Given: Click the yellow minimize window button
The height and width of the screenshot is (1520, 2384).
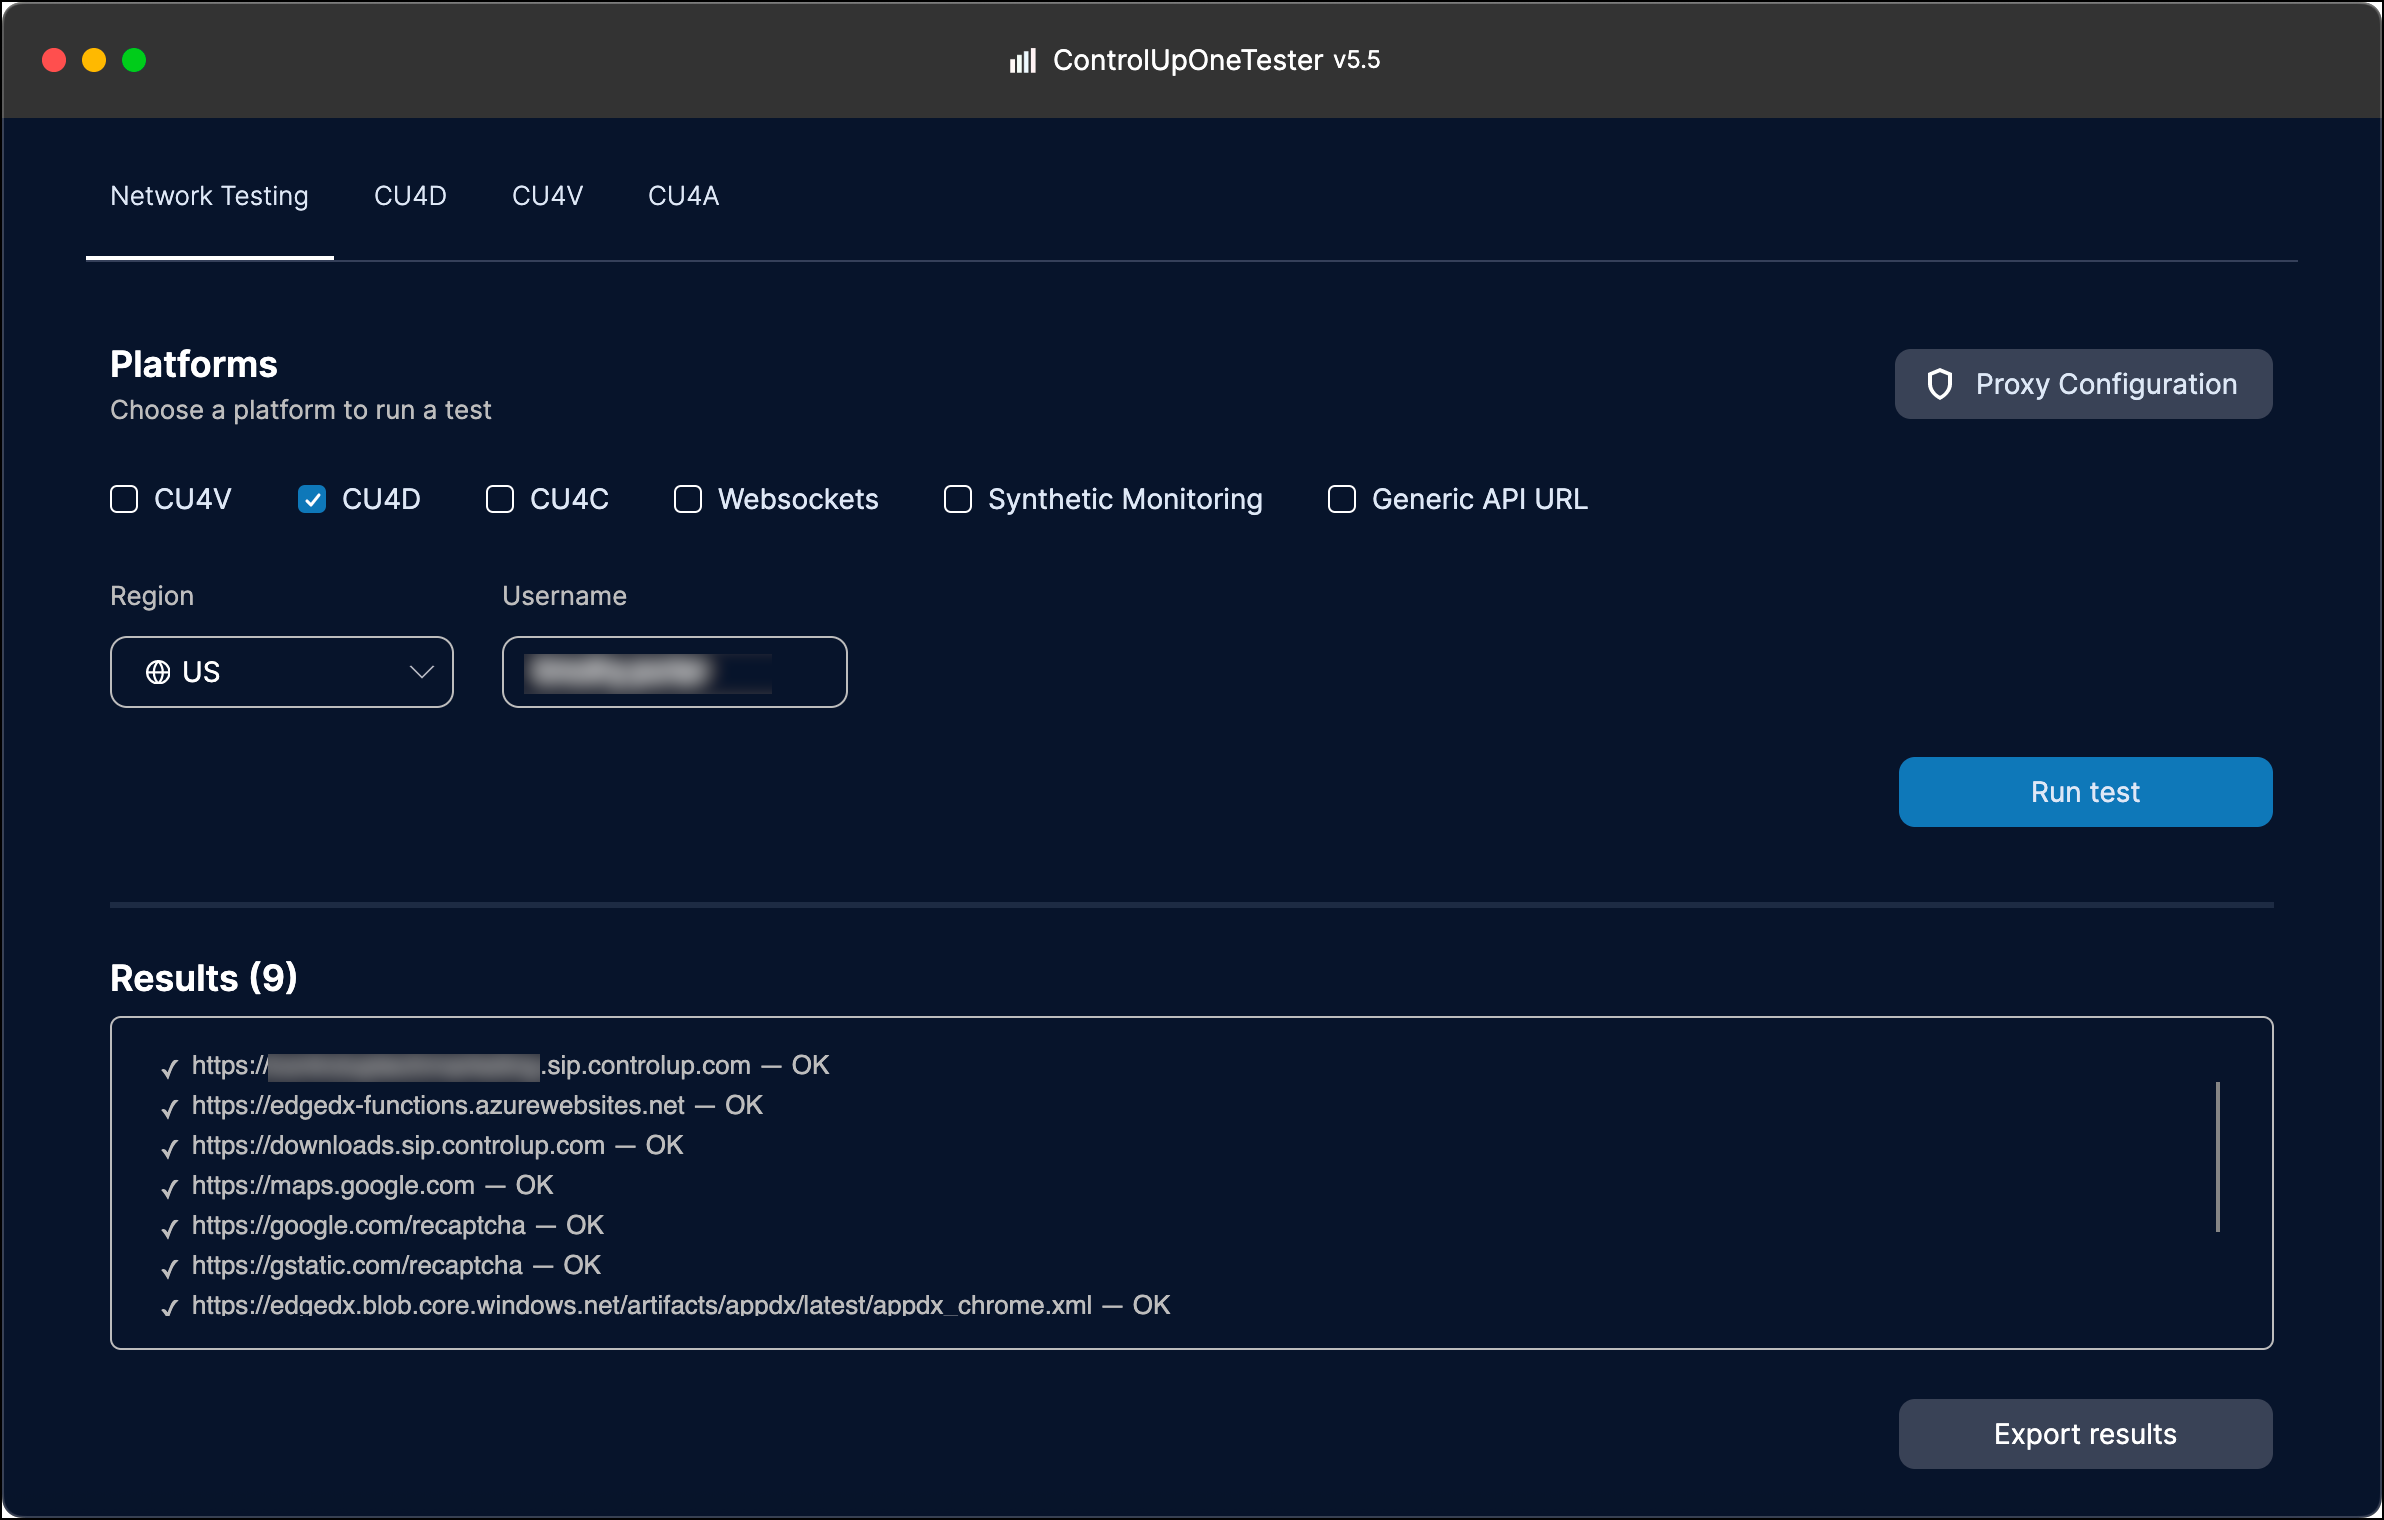Looking at the screenshot, I should coord(94,61).
